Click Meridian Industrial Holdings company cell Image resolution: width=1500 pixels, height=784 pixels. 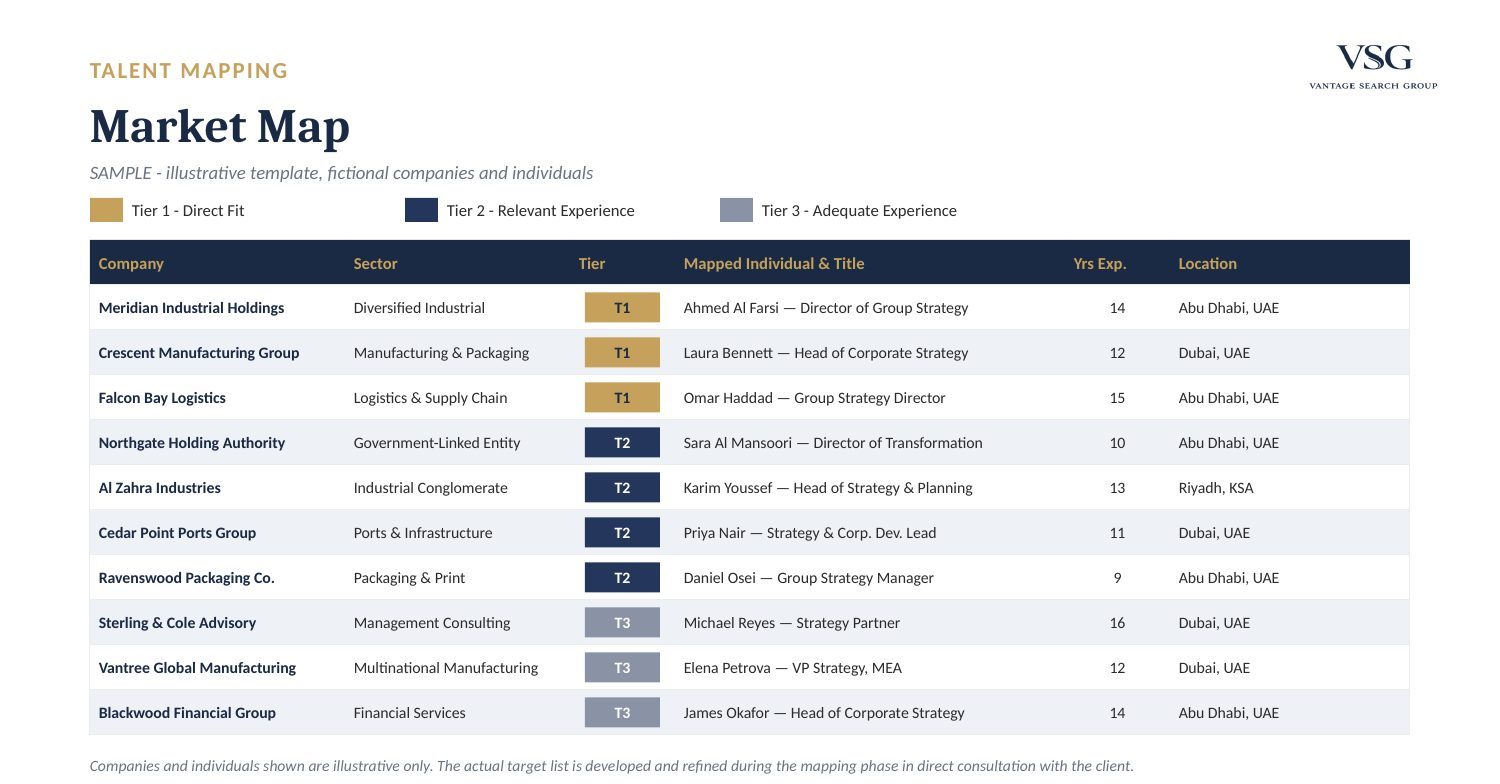click(x=191, y=308)
